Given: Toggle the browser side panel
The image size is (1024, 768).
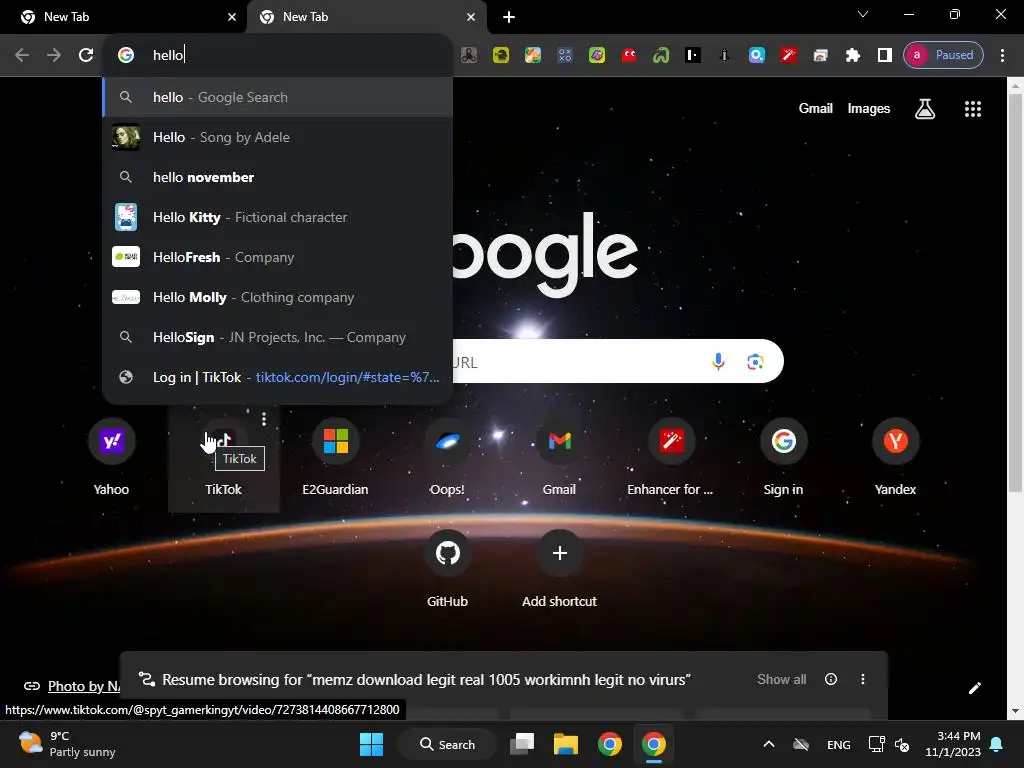Looking at the screenshot, I should point(885,55).
